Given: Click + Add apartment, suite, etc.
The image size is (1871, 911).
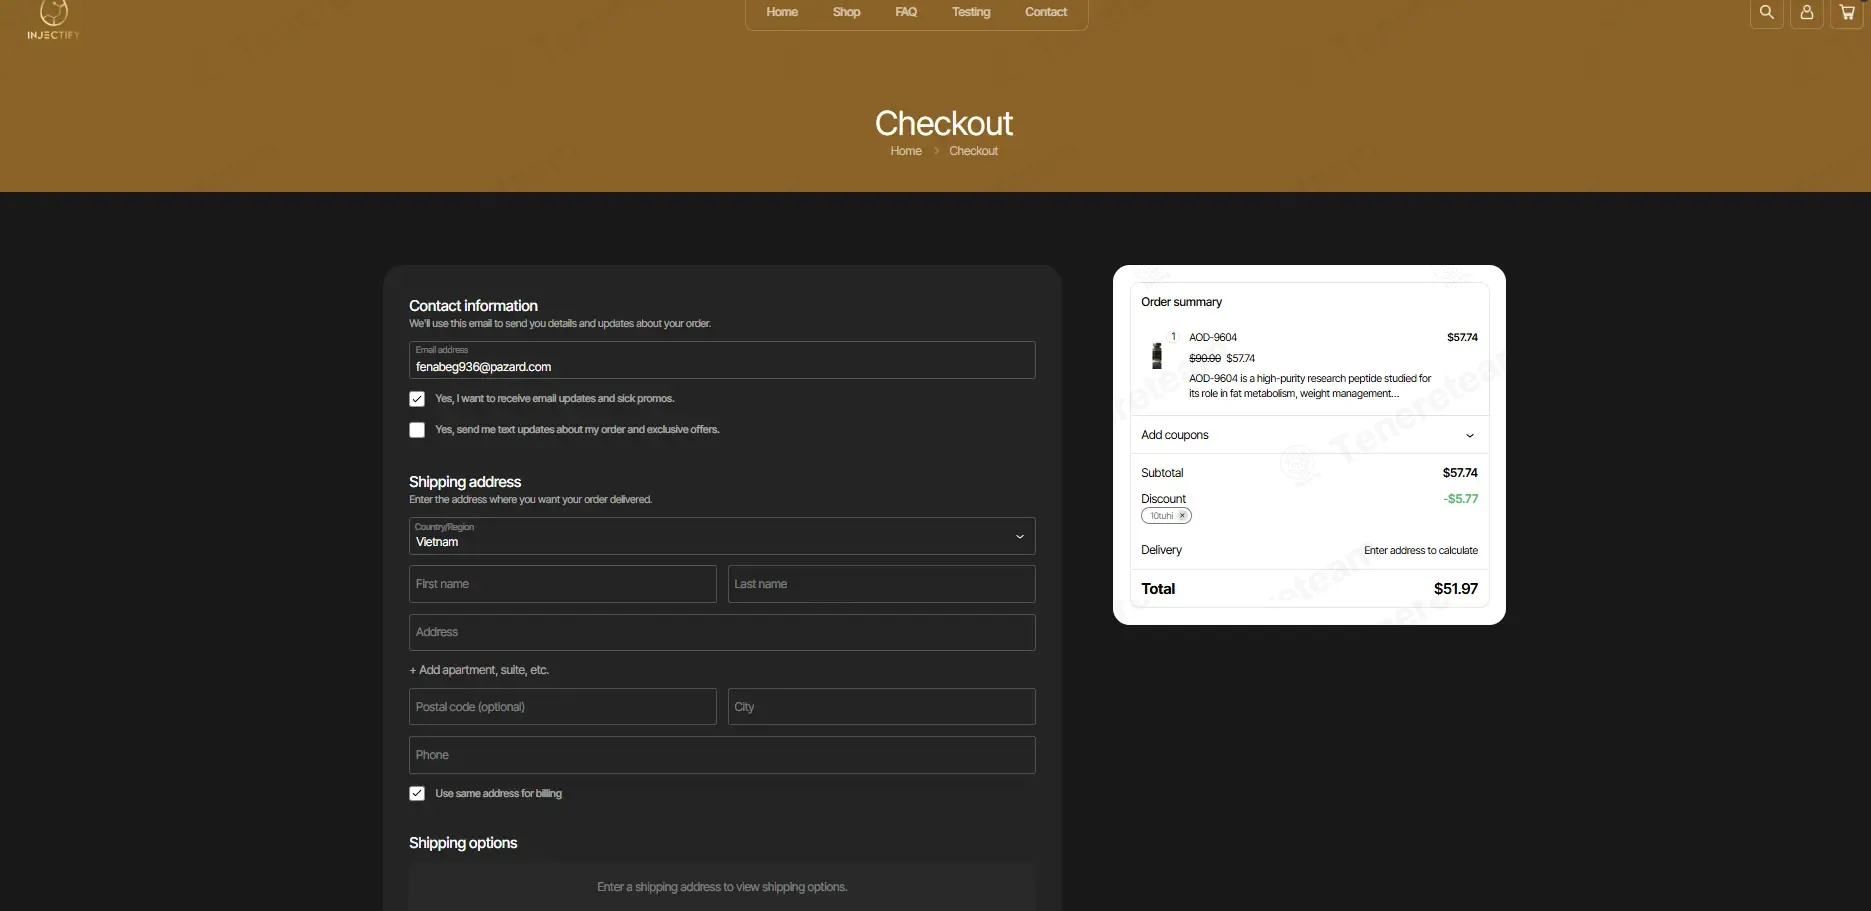Looking at the screenshot, I should [x=479, y=670].
